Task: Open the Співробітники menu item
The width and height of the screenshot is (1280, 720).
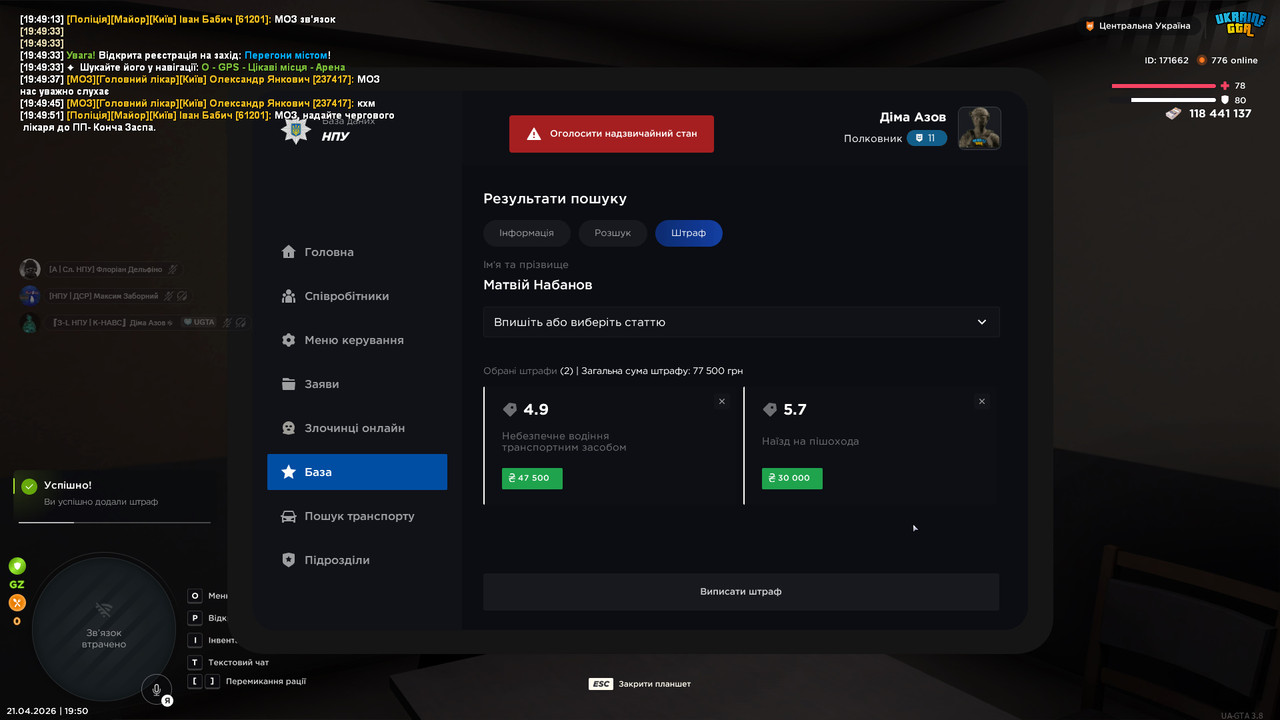Action: pos(357,296)
